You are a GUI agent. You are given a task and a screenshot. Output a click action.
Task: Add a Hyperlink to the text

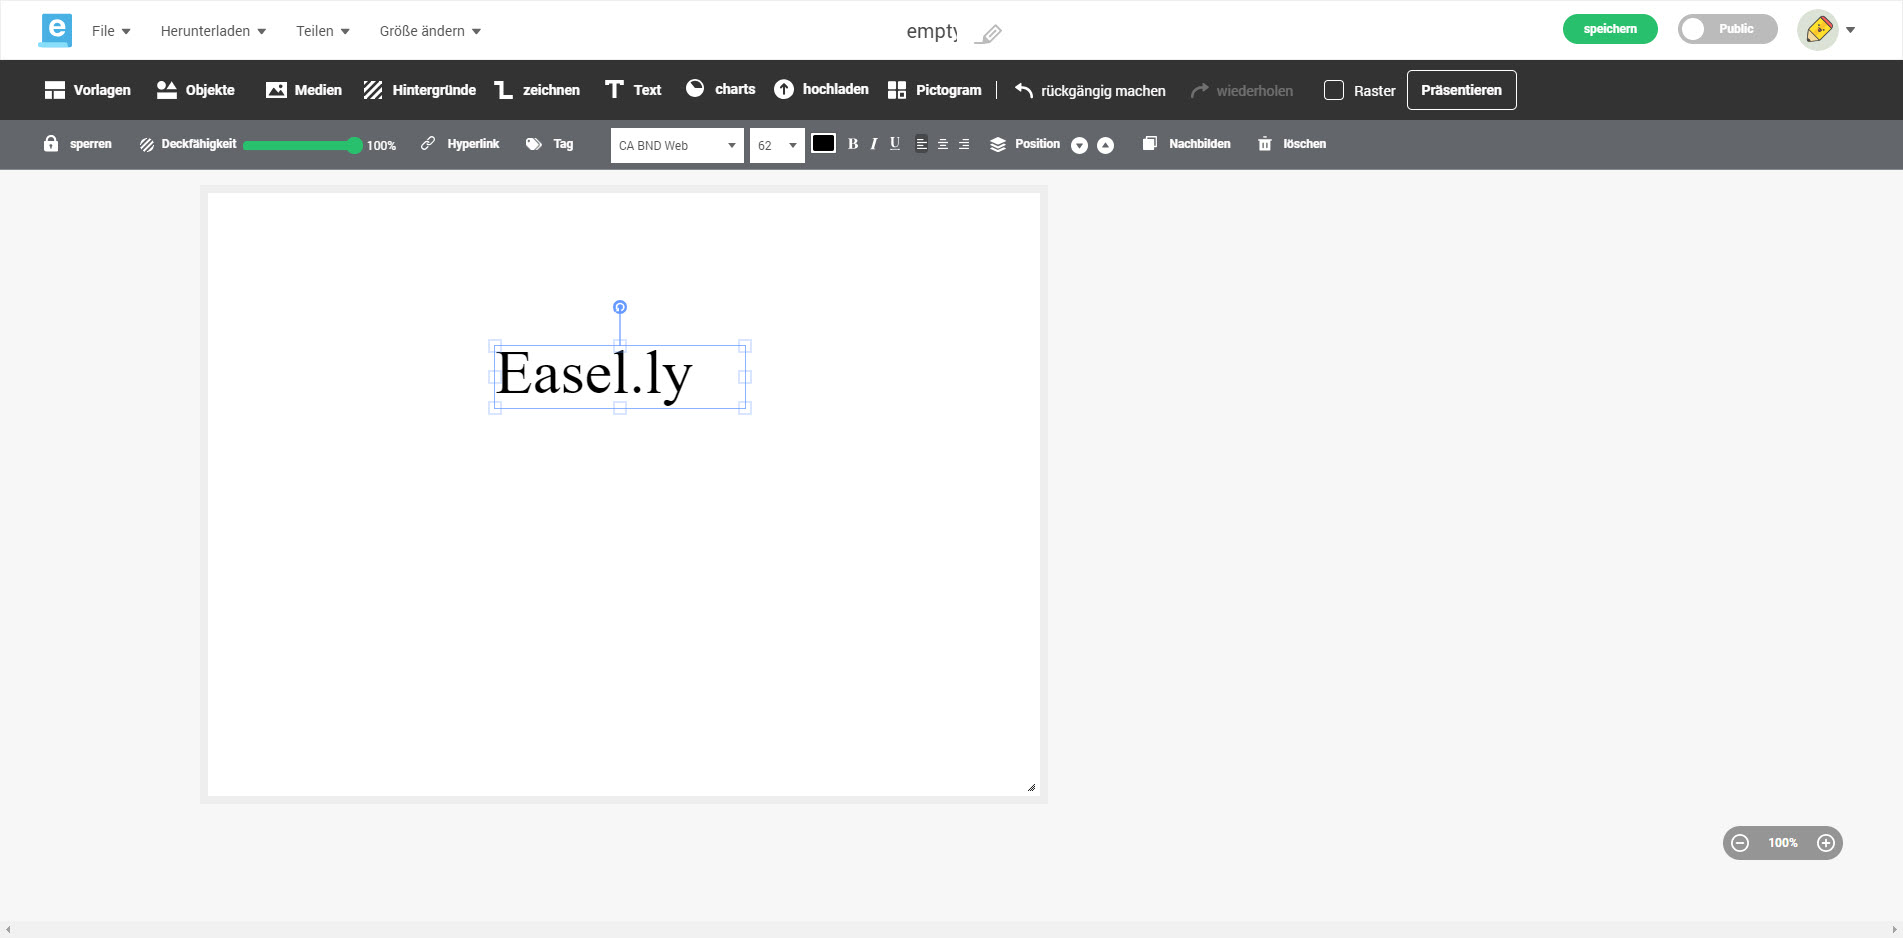point(460,144)
